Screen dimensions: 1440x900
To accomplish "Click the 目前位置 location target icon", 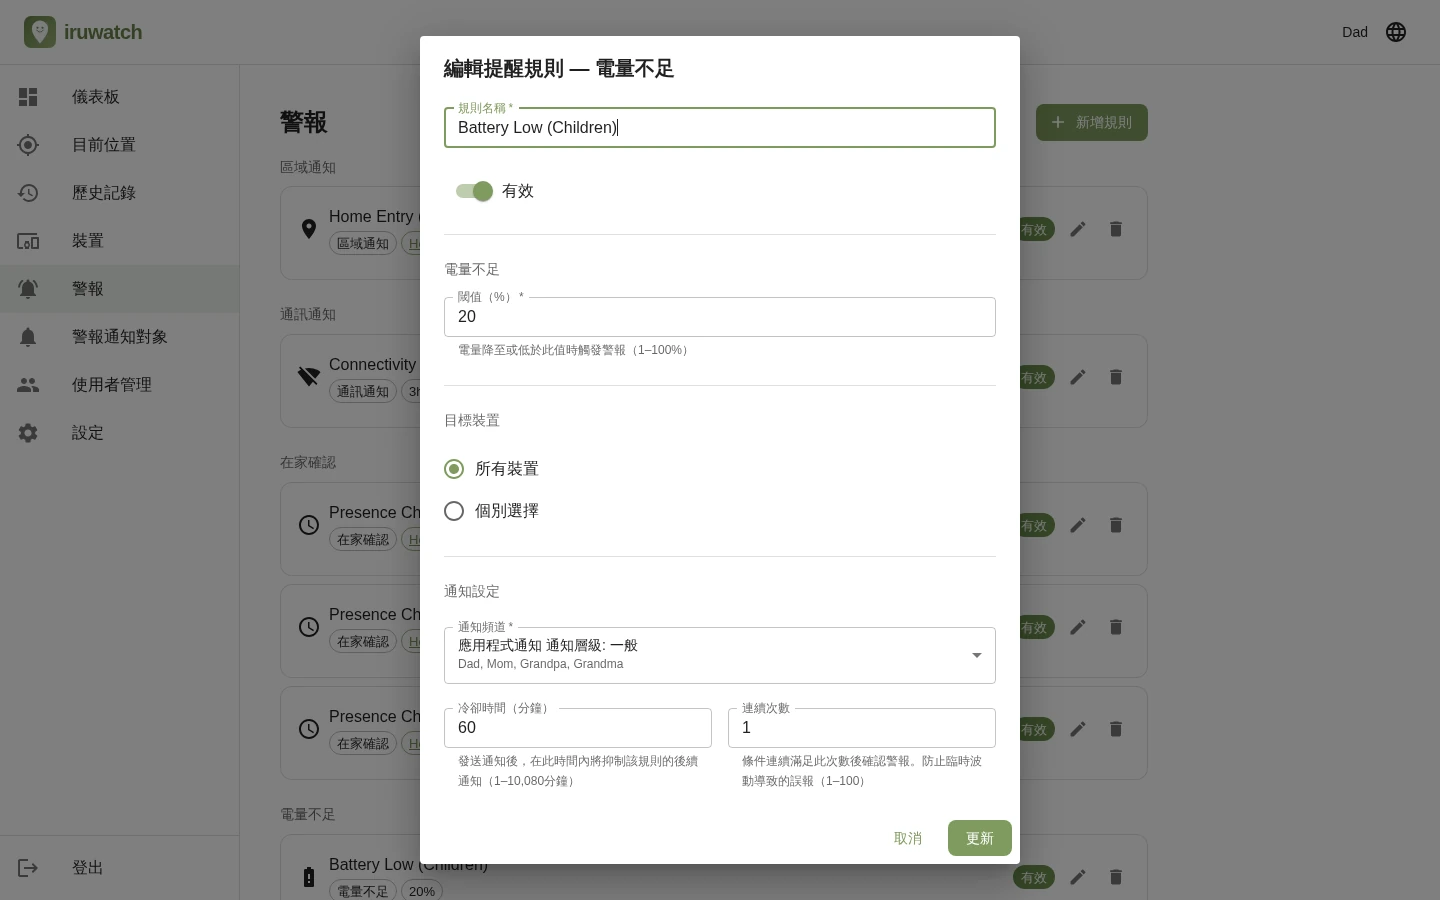I will point(28,145).
